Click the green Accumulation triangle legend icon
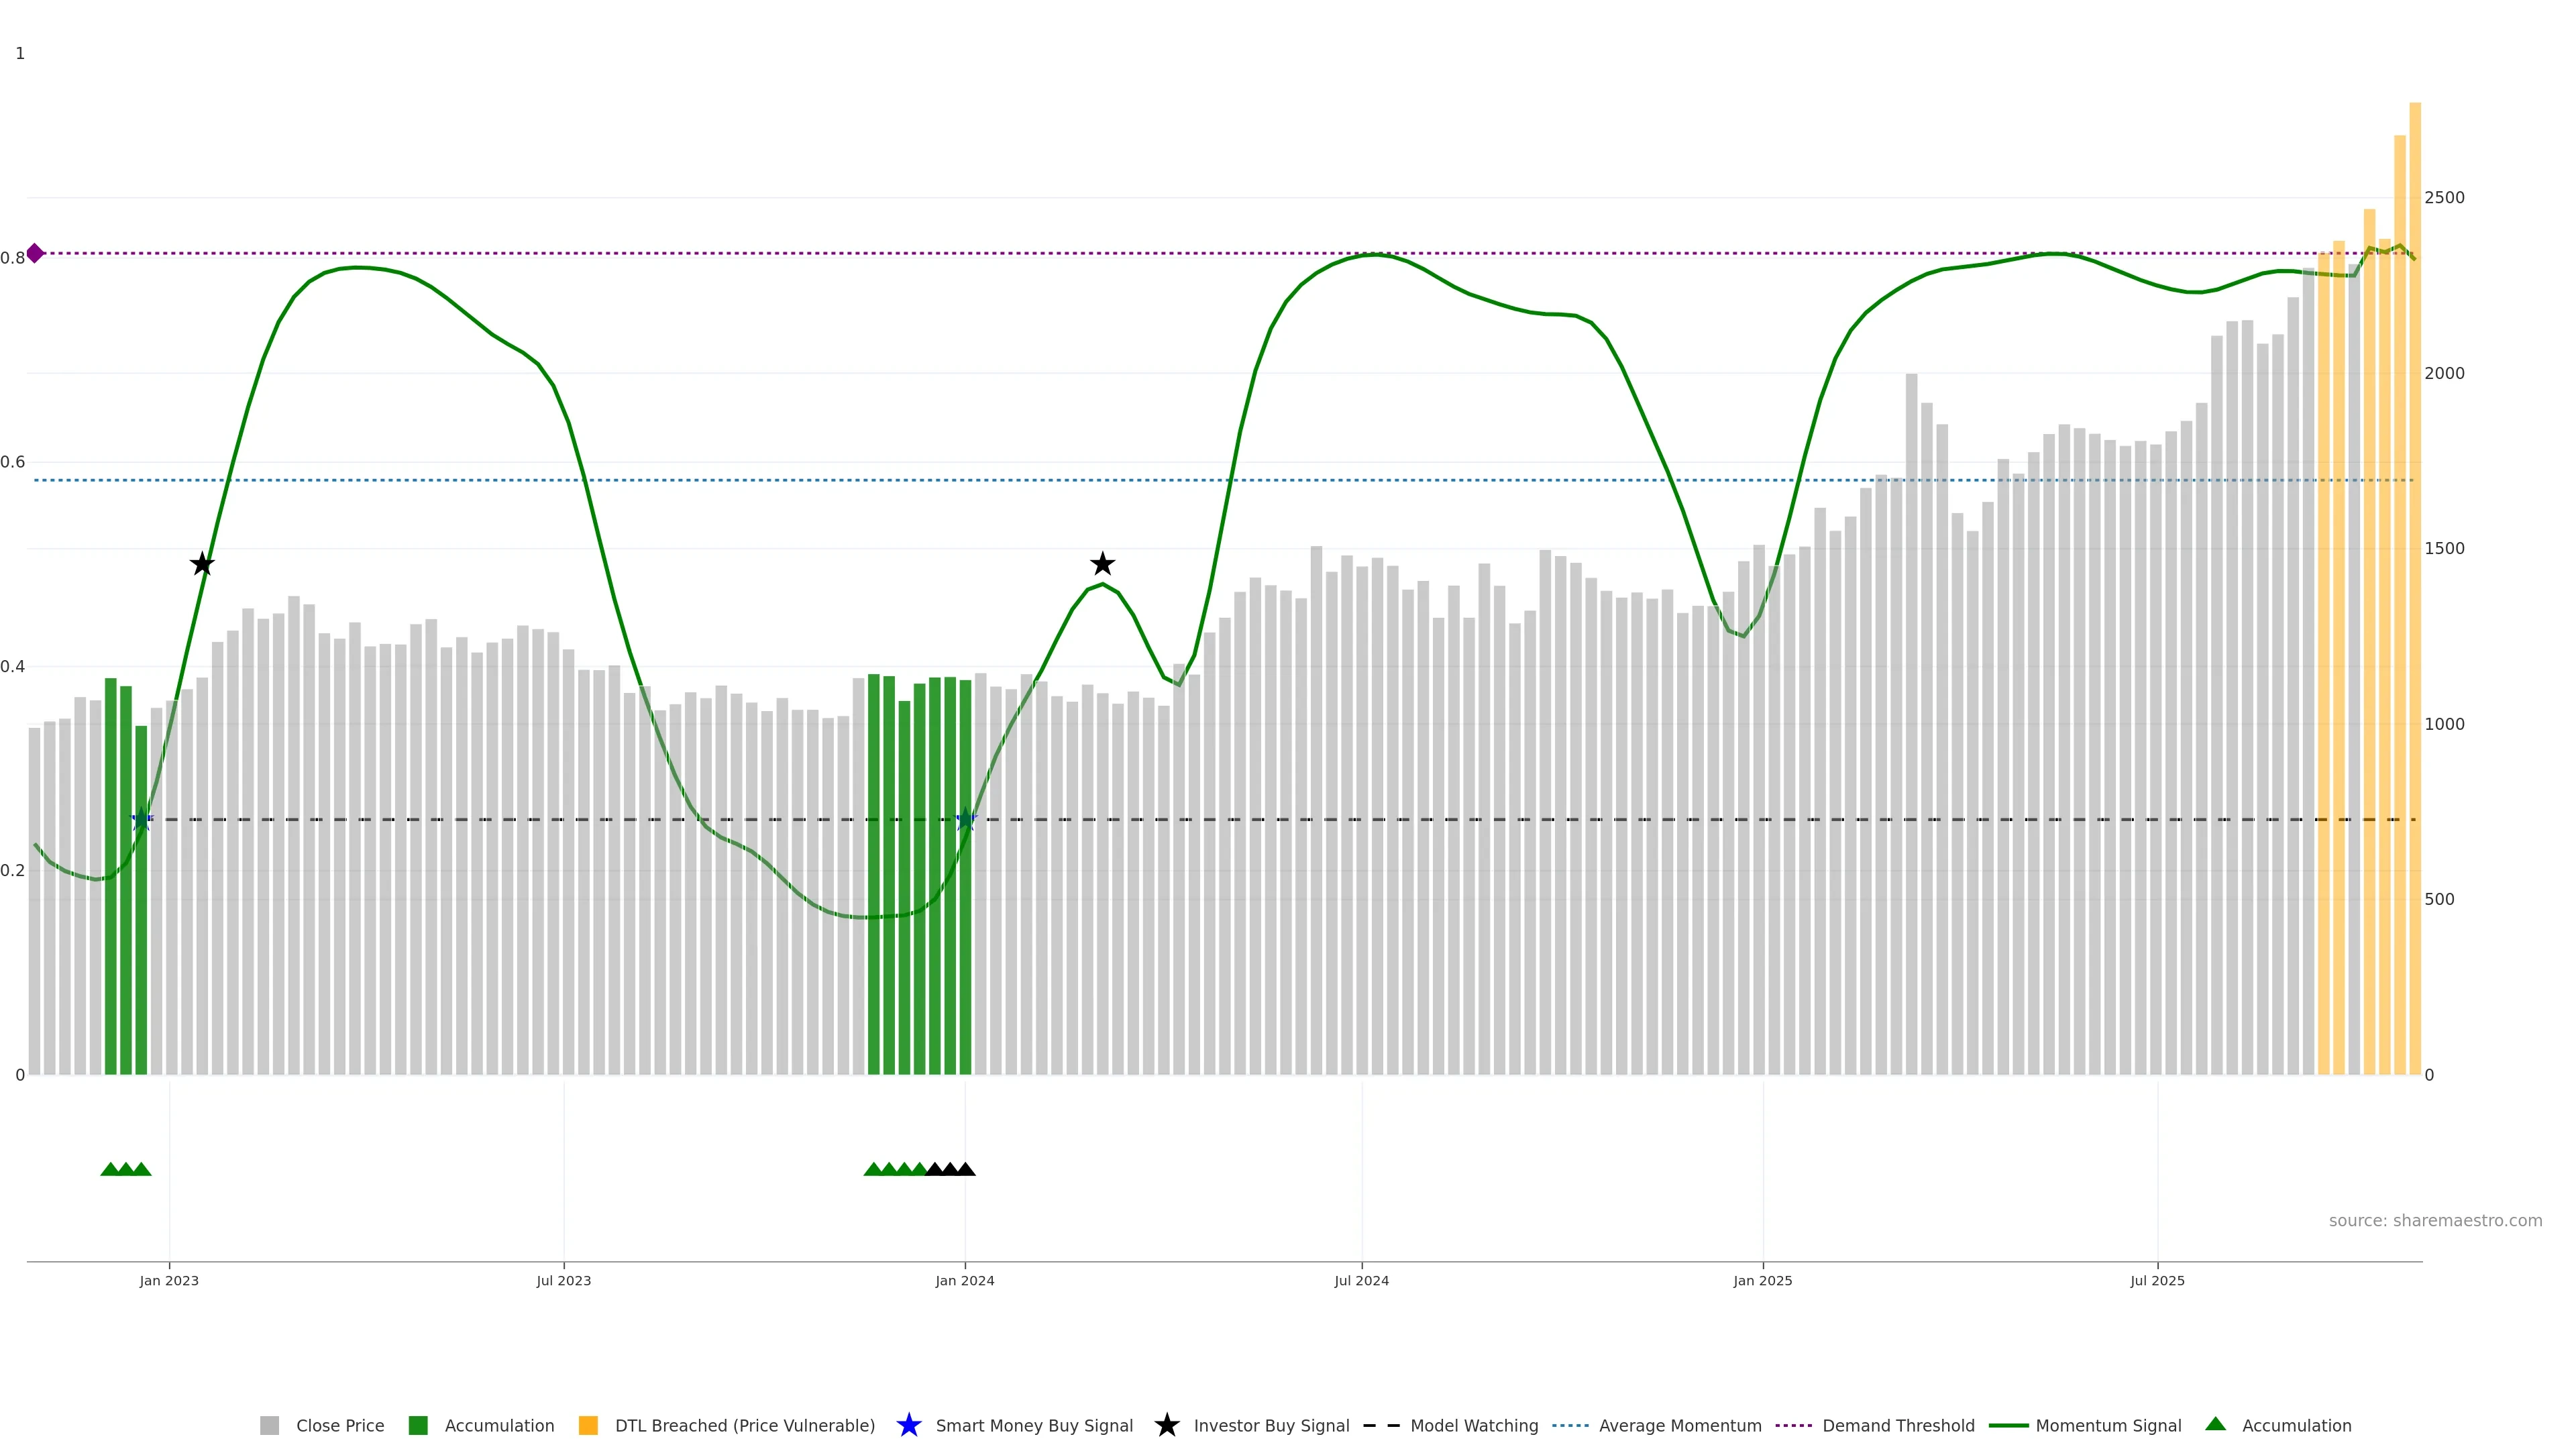The image size is (2576, 1449). (2215, 1424)
